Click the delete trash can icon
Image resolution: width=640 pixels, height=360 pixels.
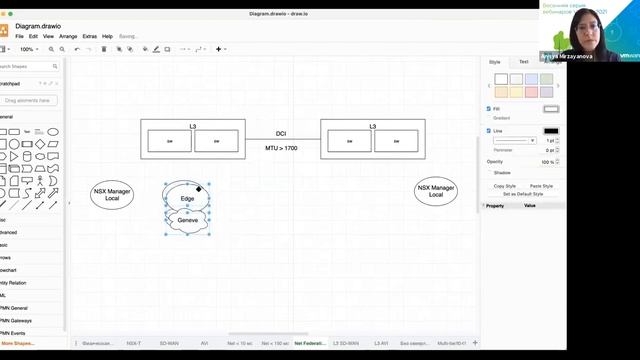point(104,49)
